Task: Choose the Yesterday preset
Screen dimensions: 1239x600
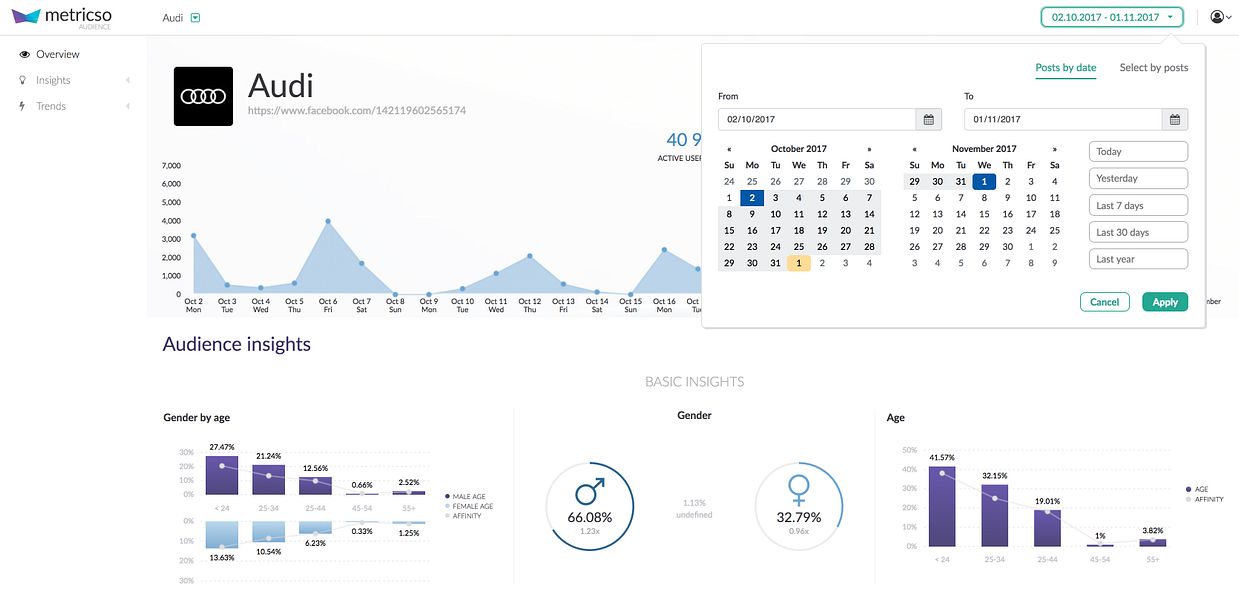Action: (1138, 178)
